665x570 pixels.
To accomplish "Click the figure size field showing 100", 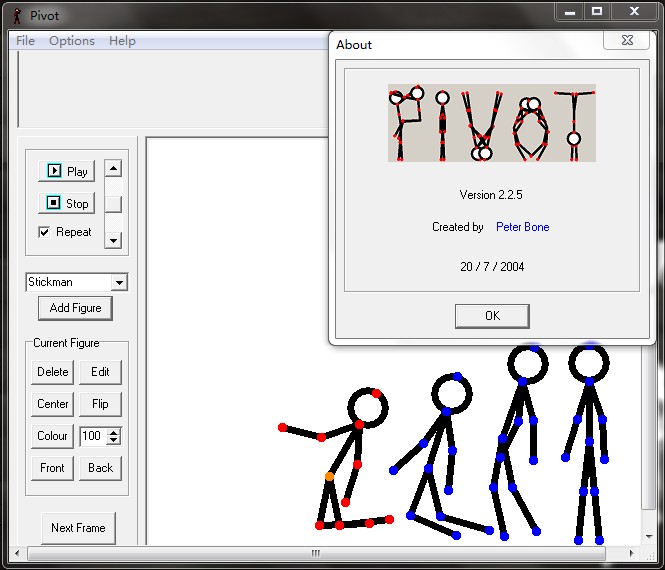I will click(93, 436).
